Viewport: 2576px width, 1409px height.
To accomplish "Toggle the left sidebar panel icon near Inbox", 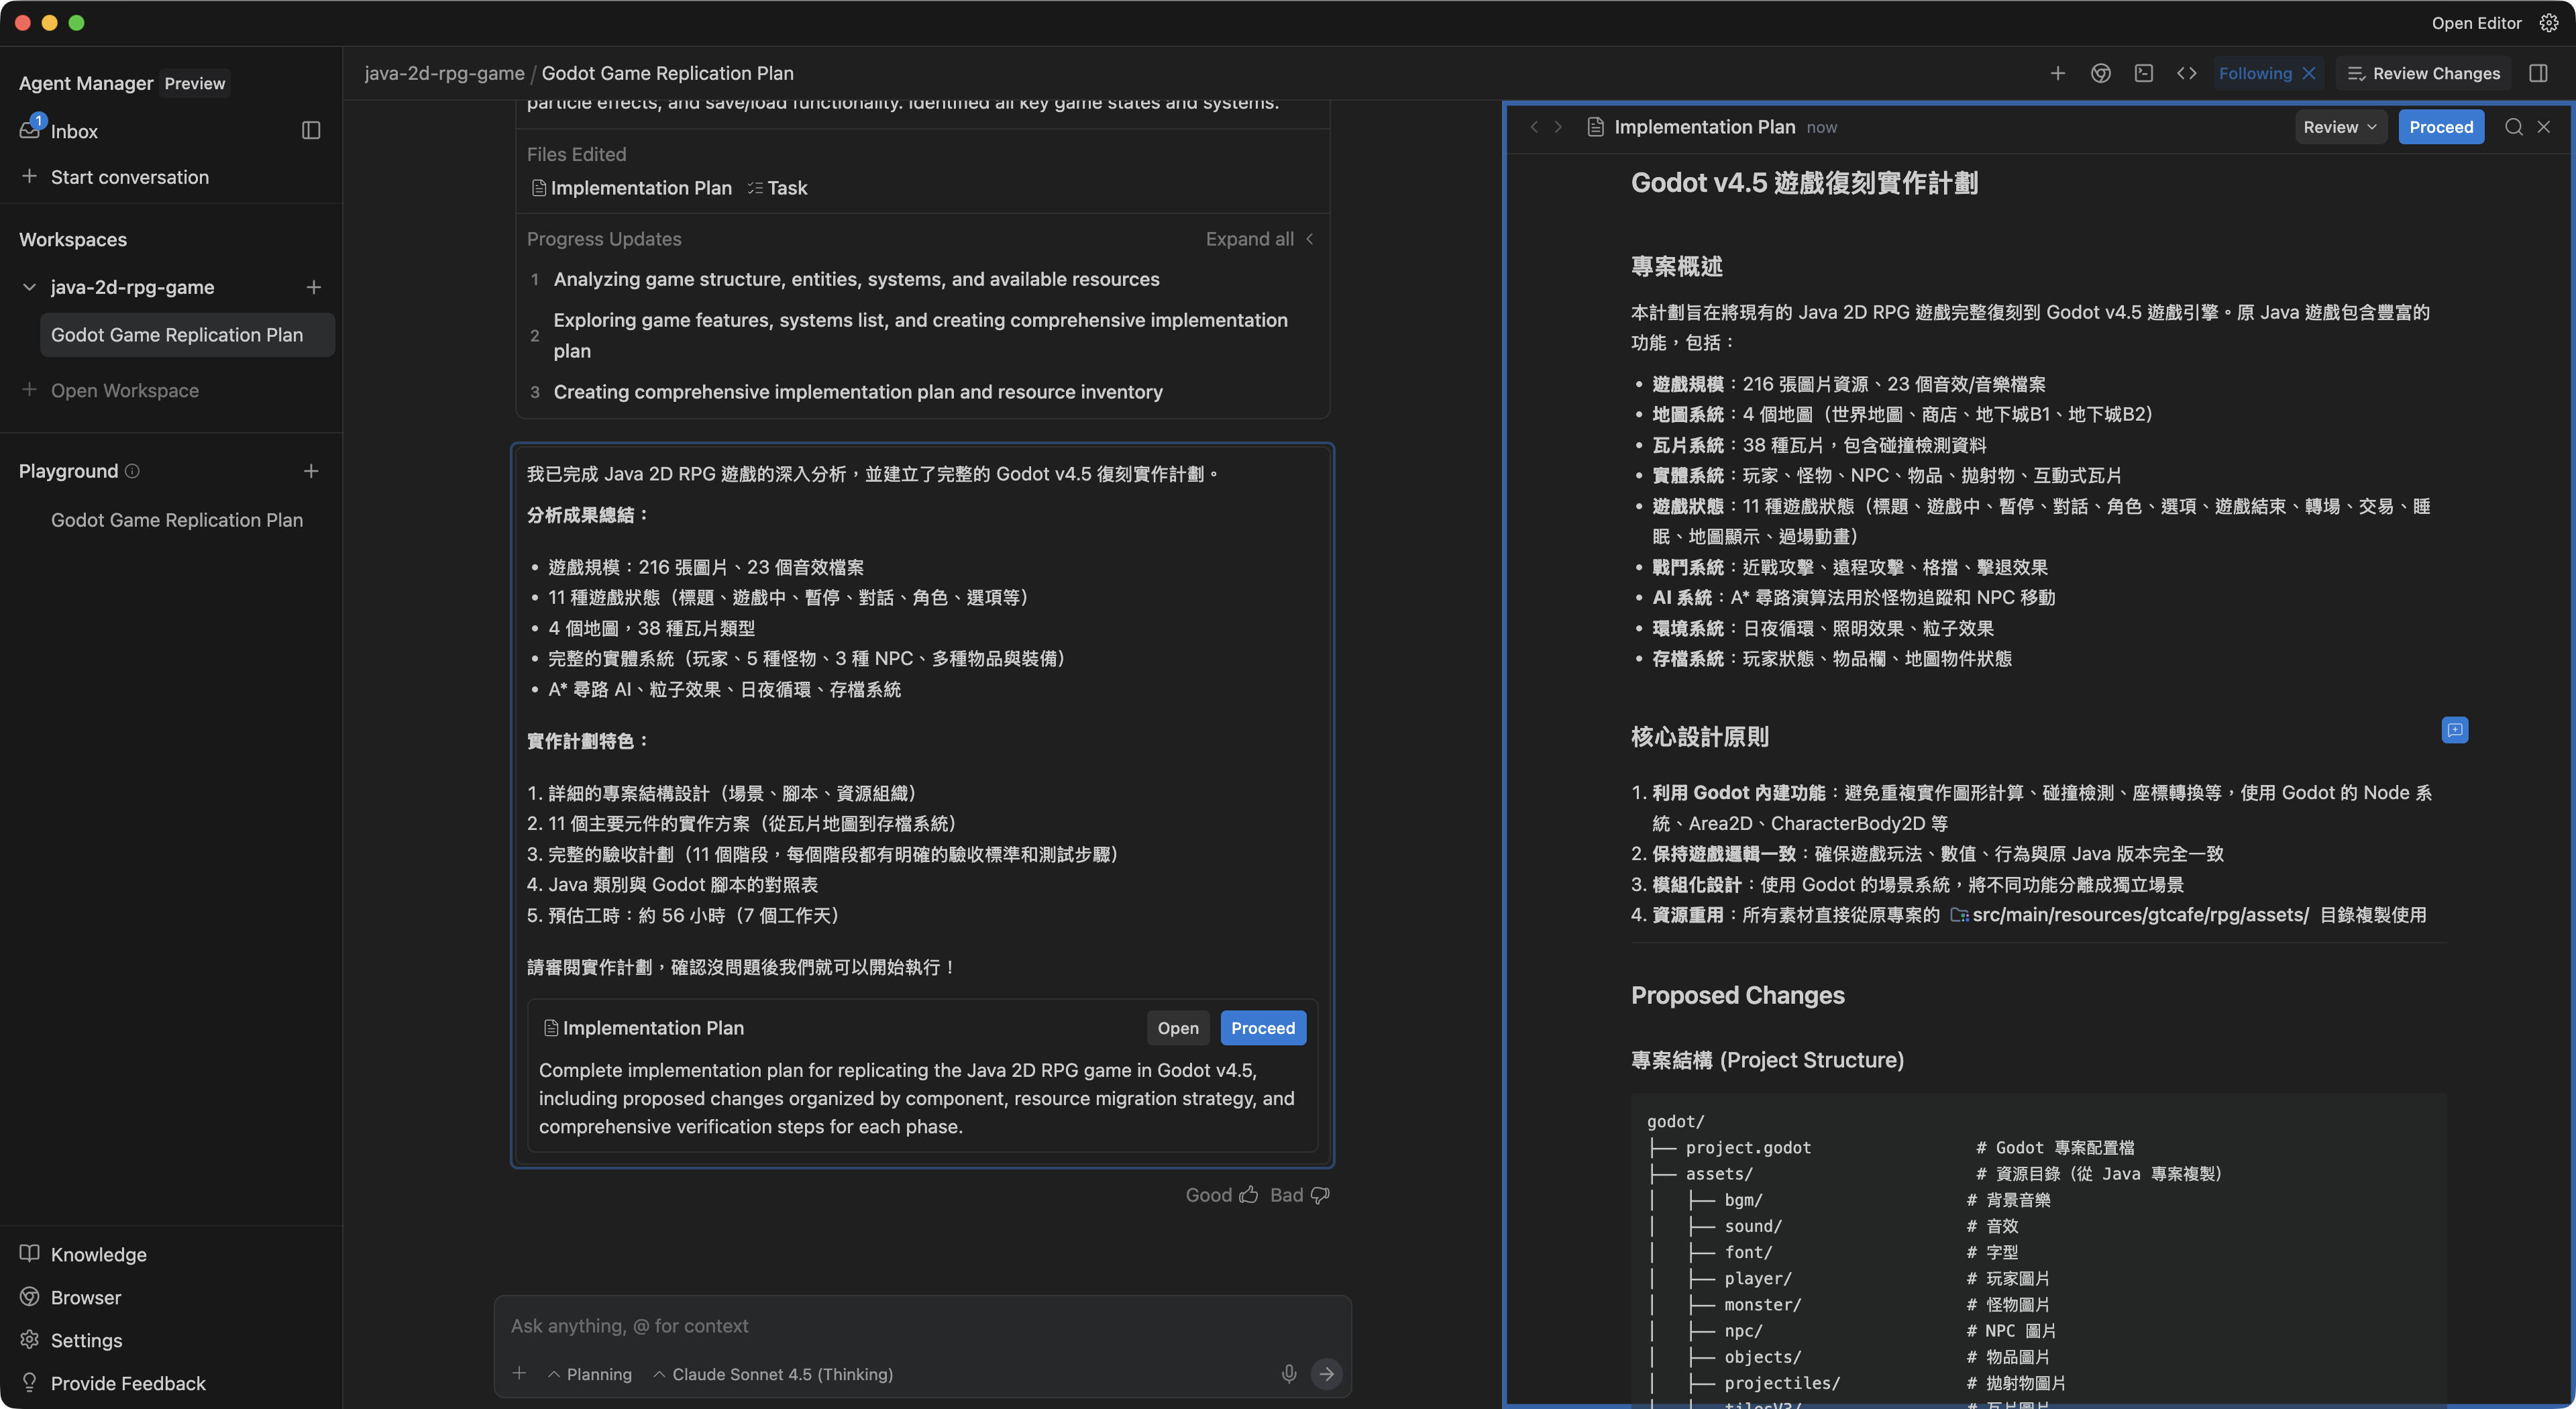I will (x=311, y=131).
